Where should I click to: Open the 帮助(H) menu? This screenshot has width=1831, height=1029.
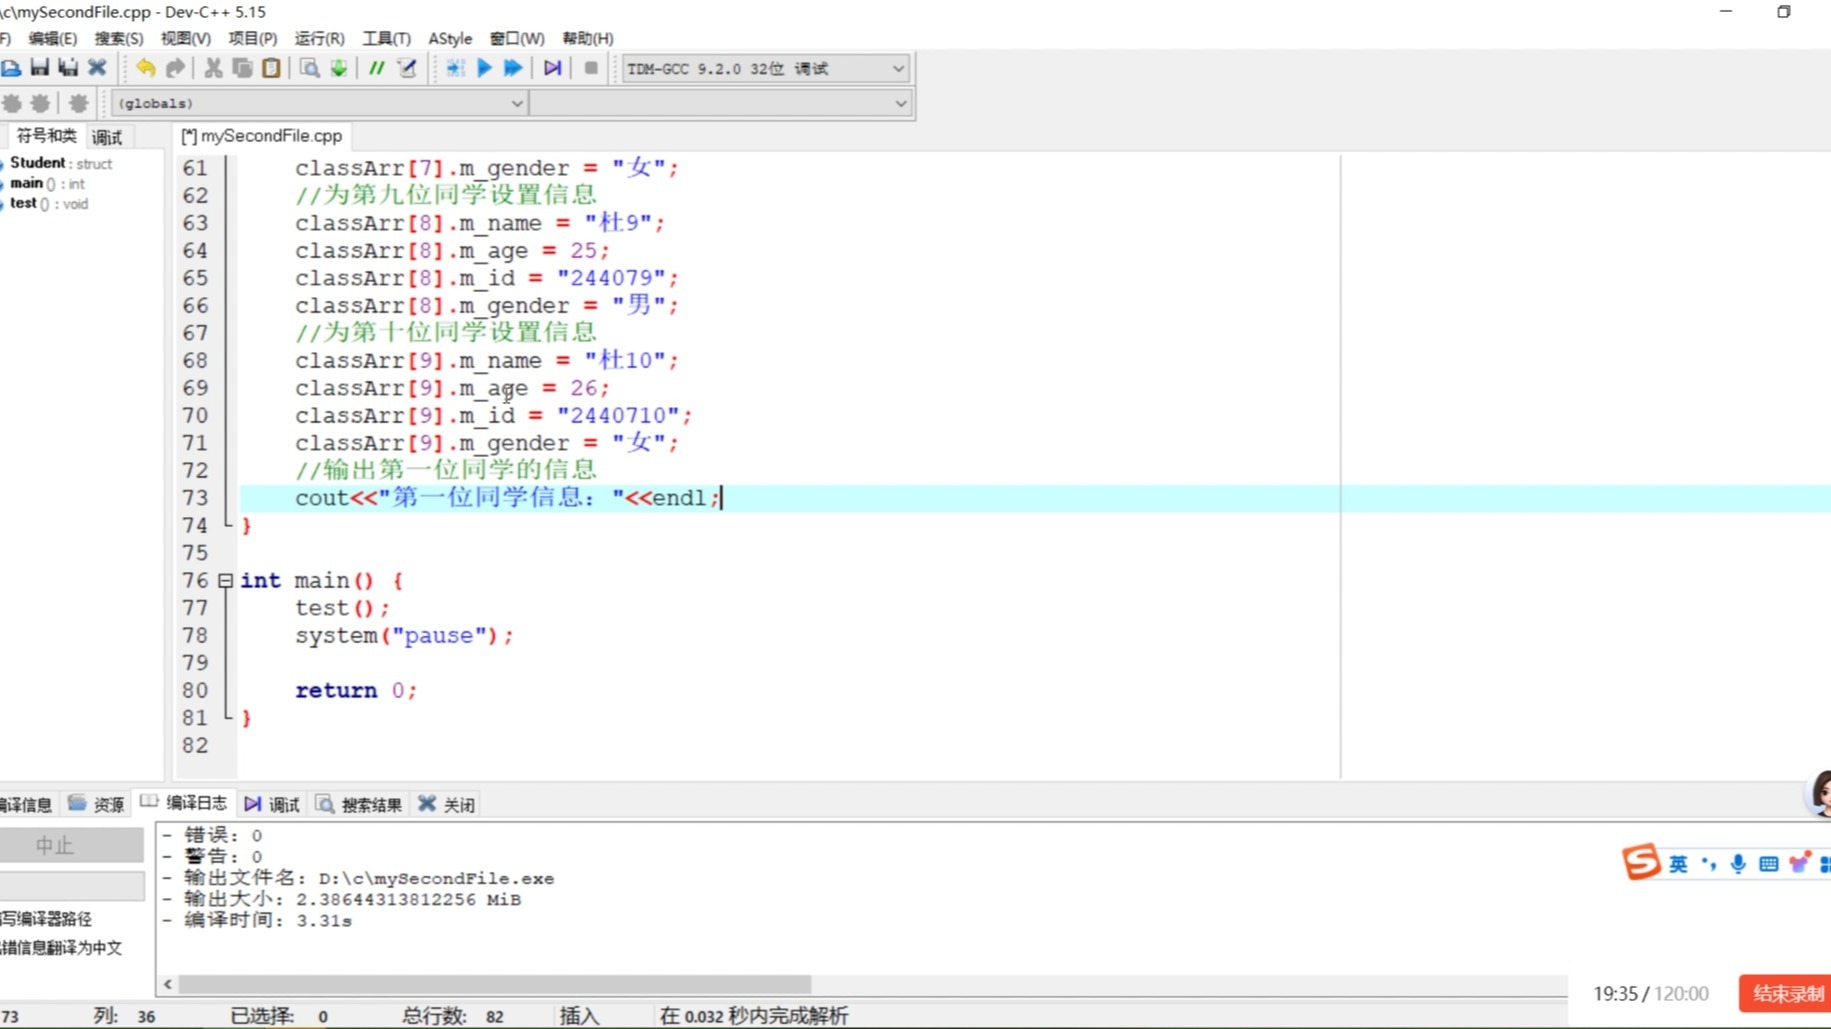click(588, 38)
